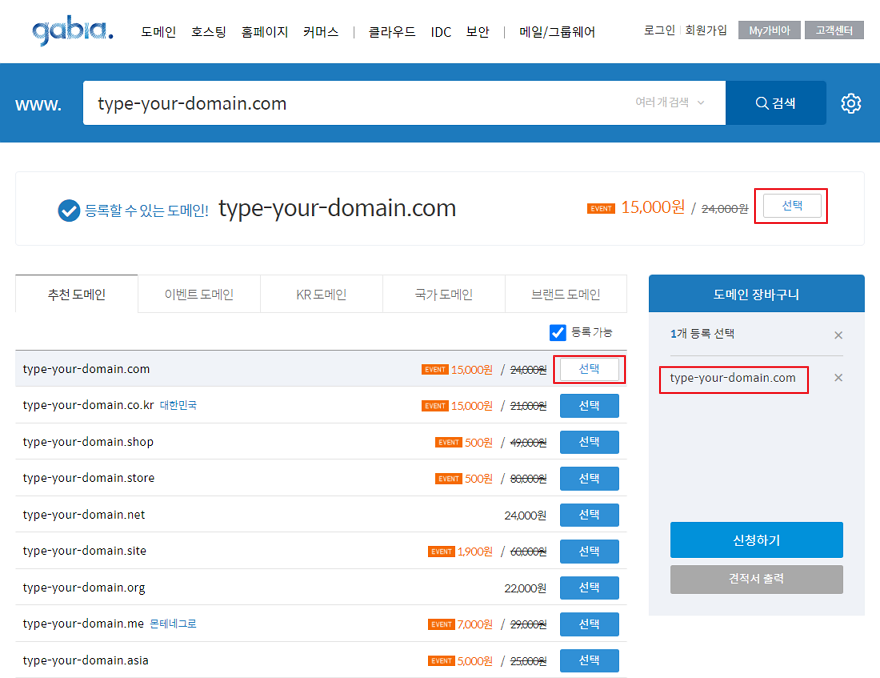This screenshot has height=678, width=880.
Task: Click the 로그인 link
Action: (659, 30)
